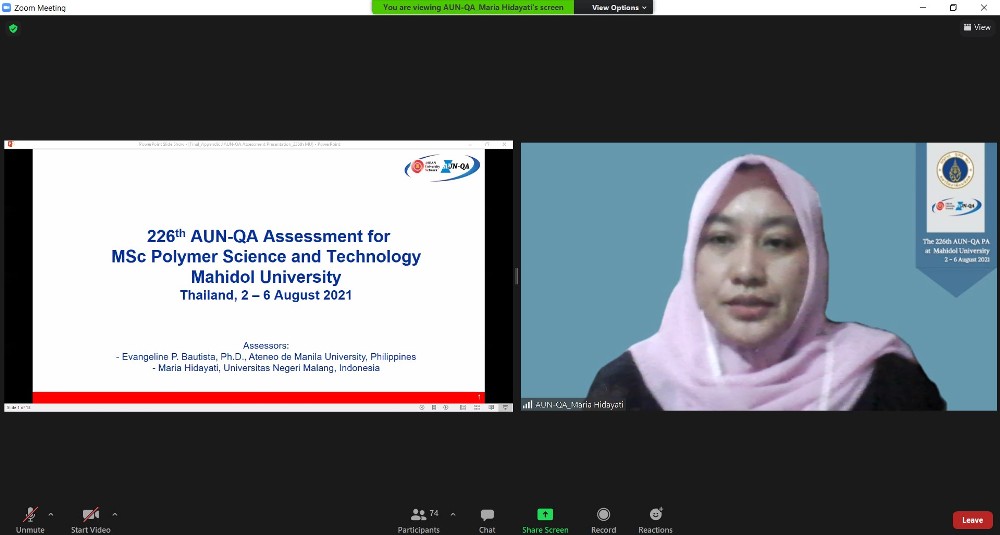Image resolution: width=1000 pixels, height=535 pixels.
Task: Click the divider between slide and video
Action: tap(516, 276)
